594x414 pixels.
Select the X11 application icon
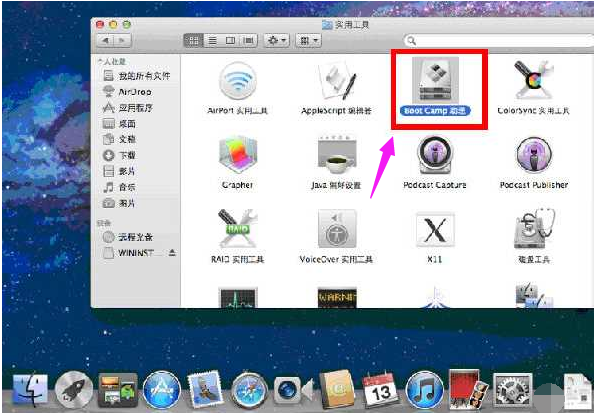coord(435,230)
